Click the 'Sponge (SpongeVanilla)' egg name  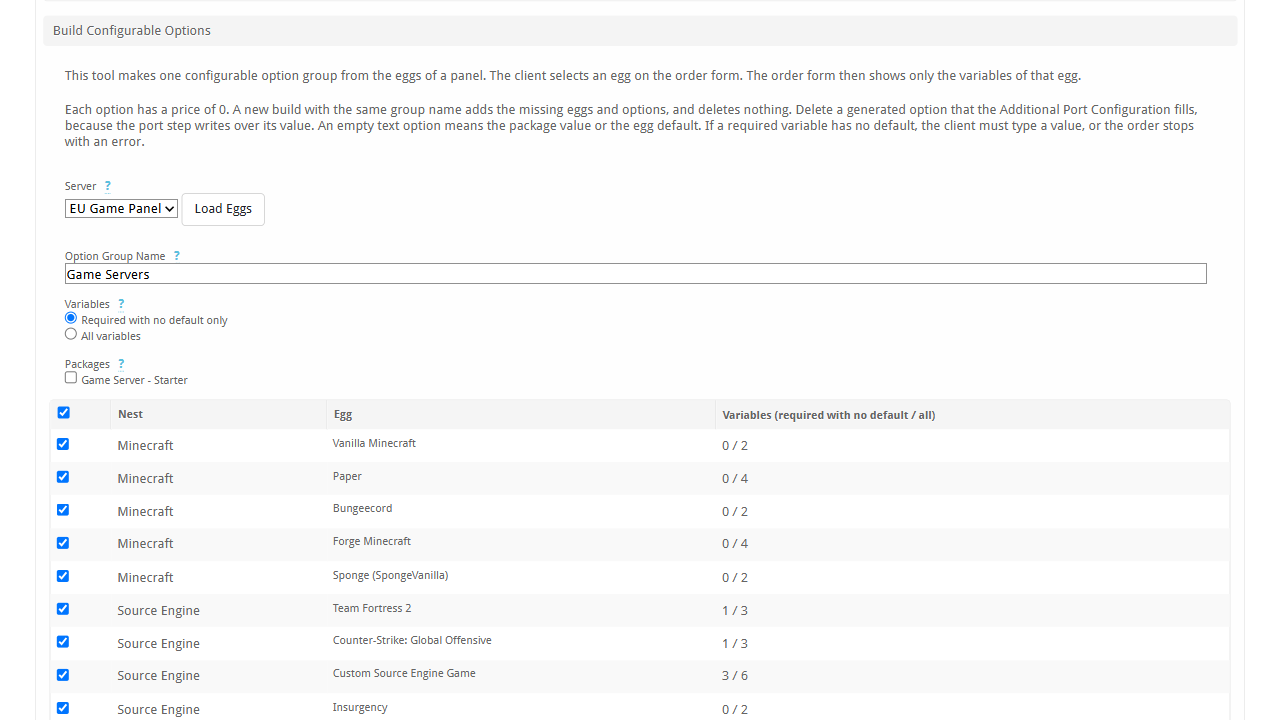(390, 576)
